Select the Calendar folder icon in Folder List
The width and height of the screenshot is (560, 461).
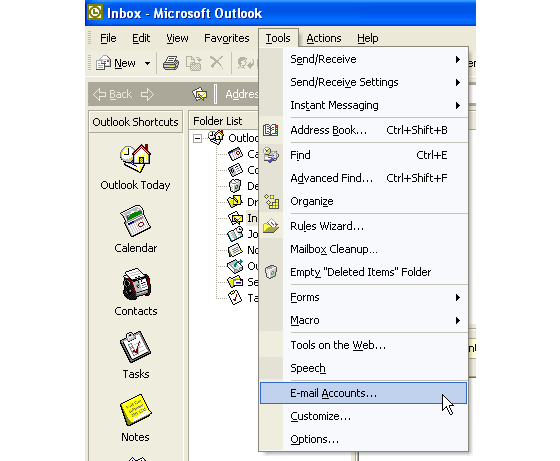[235, 154]
